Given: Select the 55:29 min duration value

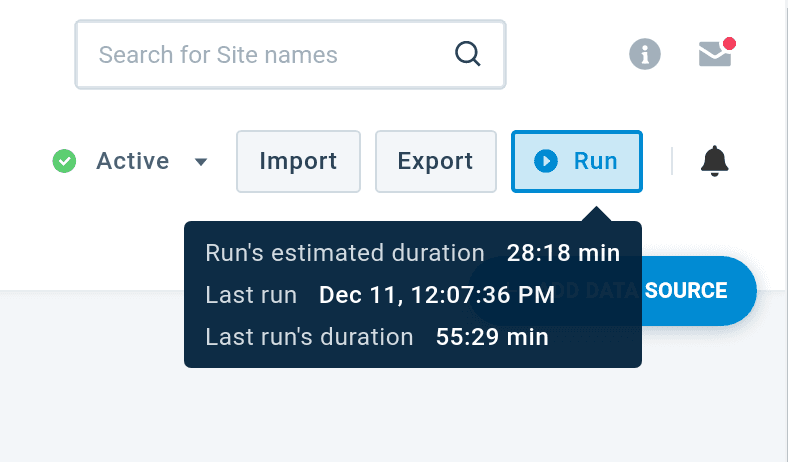Looking at the screenshot, I should [x=492, y=337].
